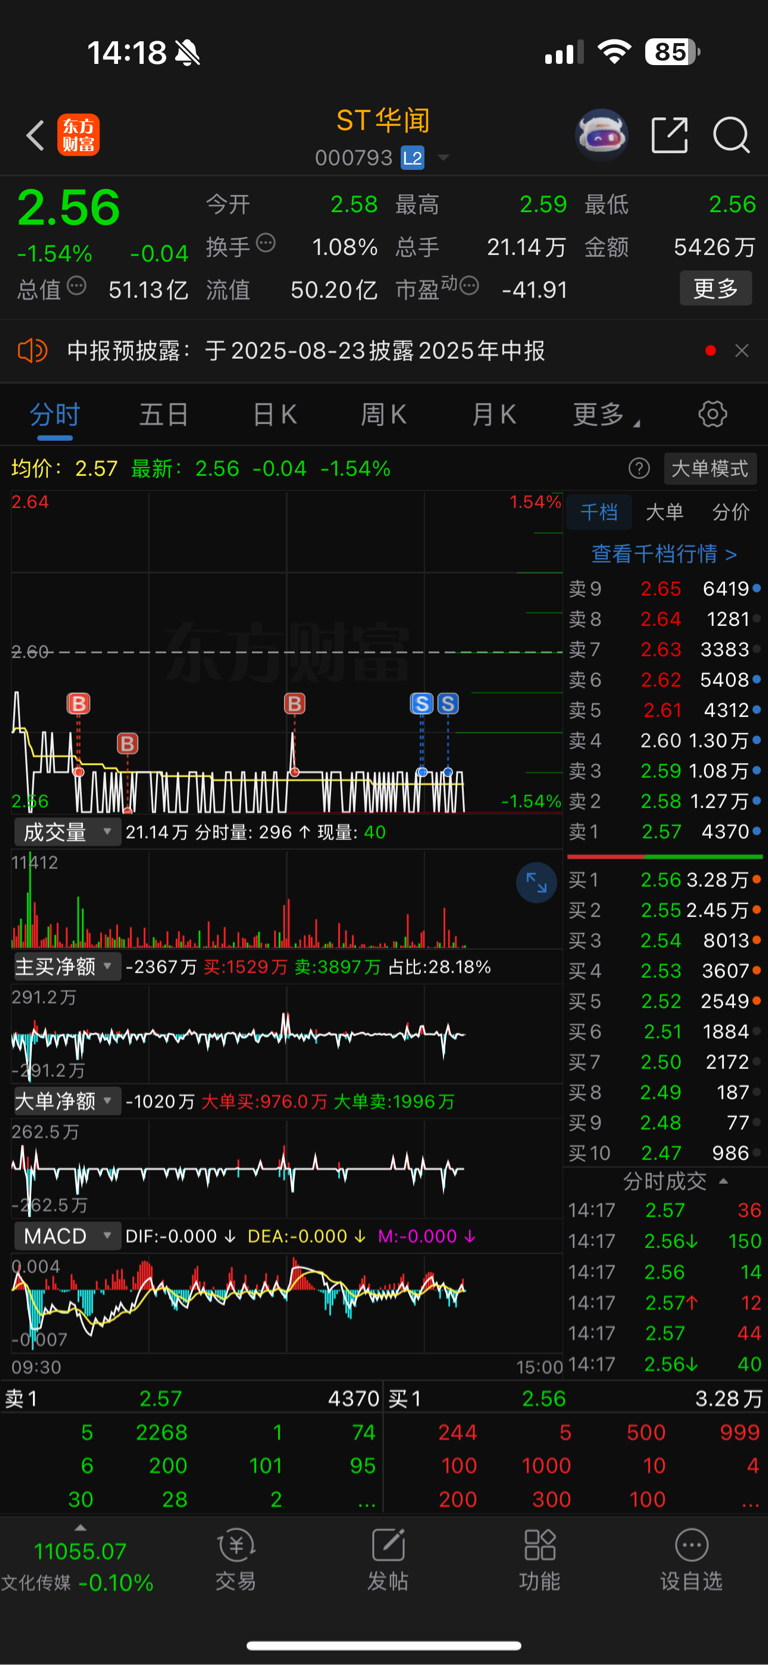Open the 中报预披露 announcement text
The image size is (768, 1665).
pyautogui.click(x=306, y=351)
